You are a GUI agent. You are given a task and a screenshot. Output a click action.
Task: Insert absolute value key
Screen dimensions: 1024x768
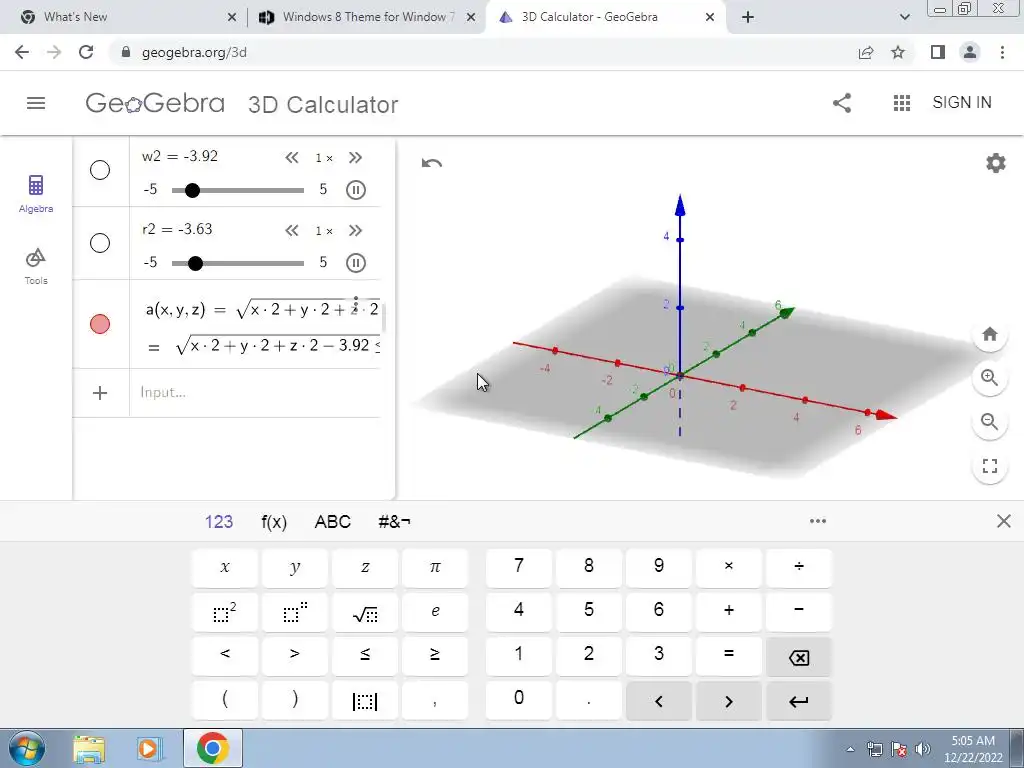(365, 700)
